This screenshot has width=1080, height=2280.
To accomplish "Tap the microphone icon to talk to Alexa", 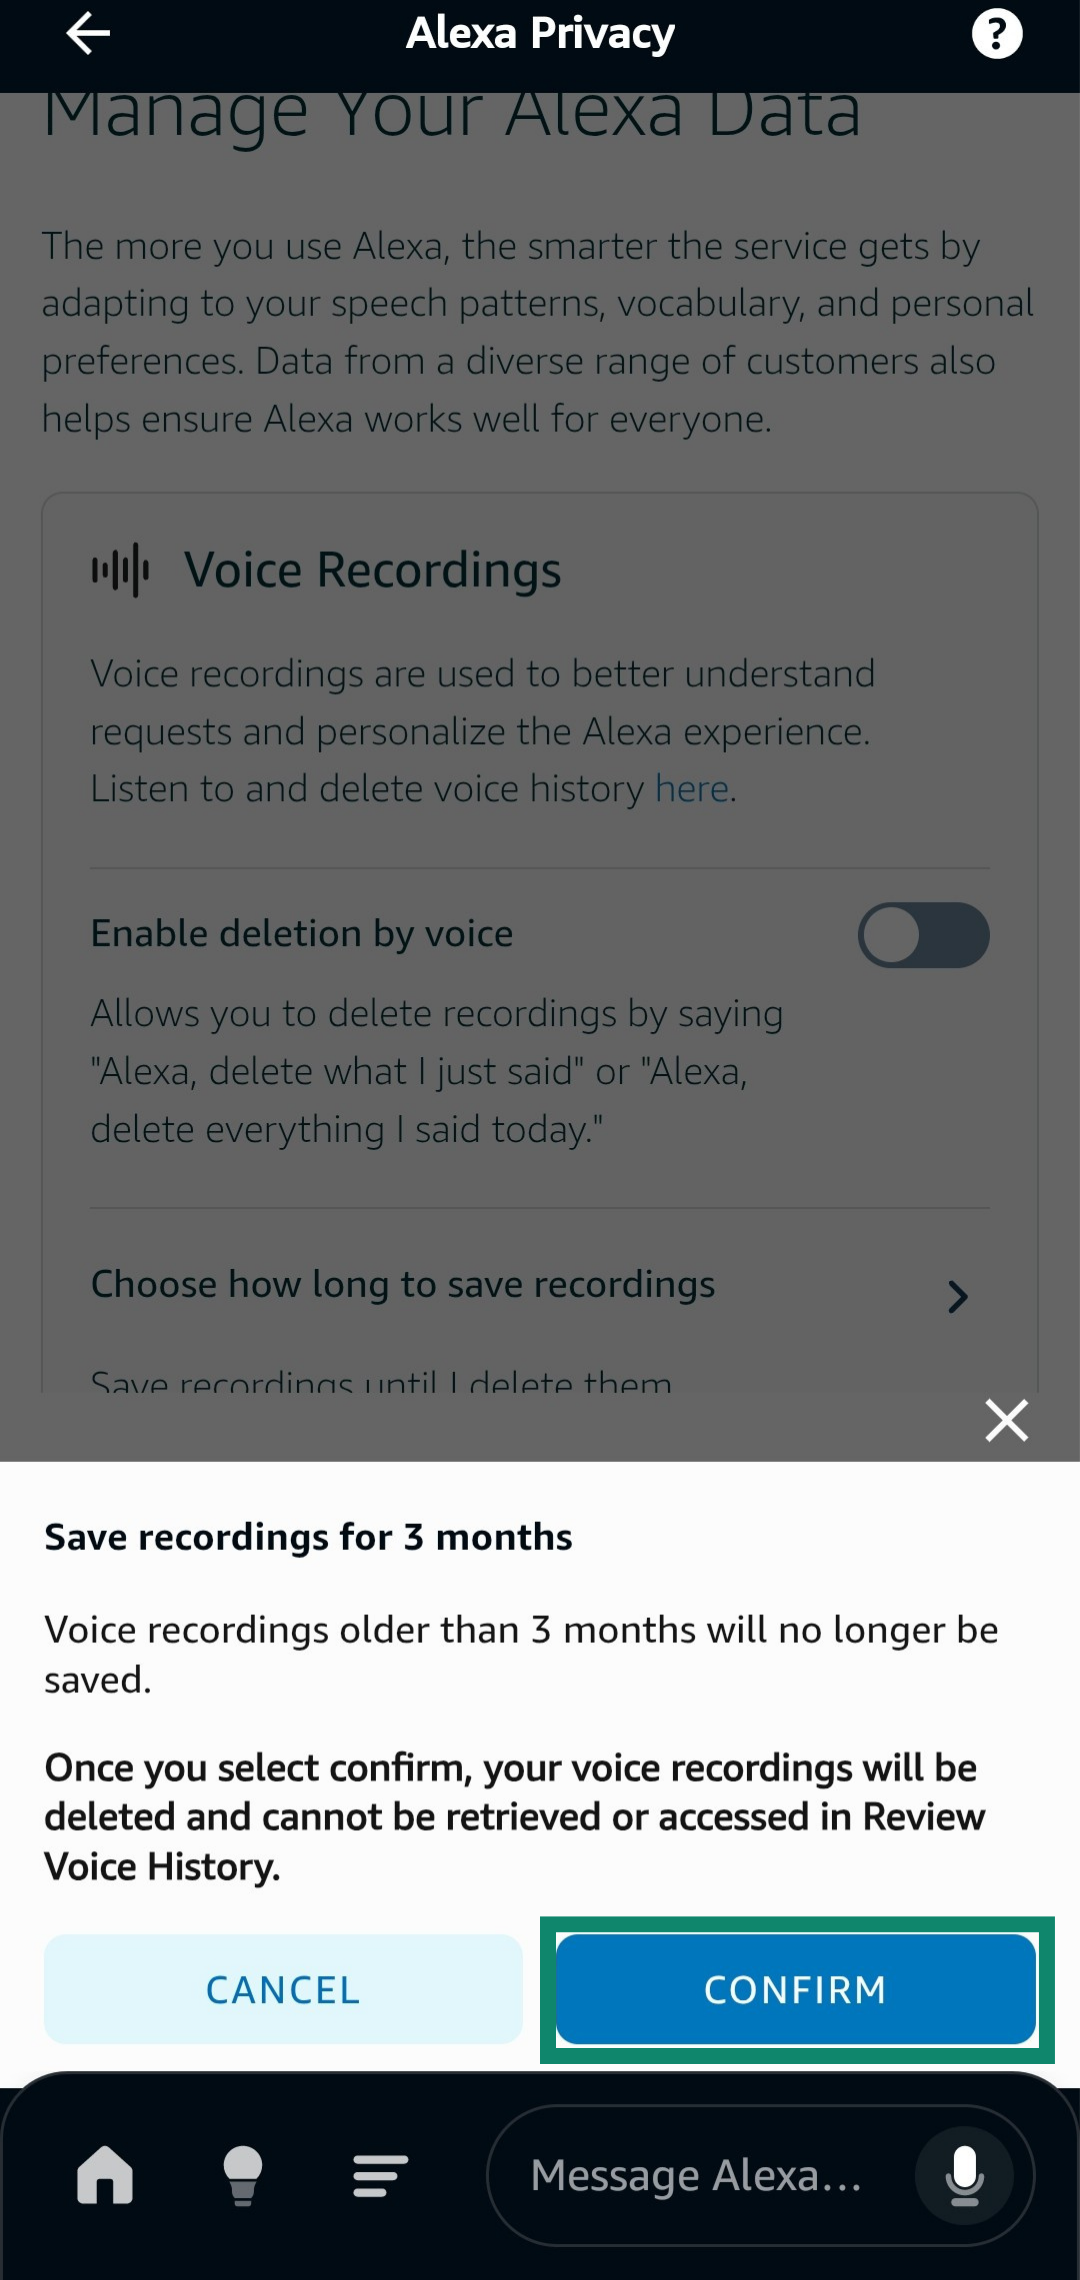I will click(963, 2173).
